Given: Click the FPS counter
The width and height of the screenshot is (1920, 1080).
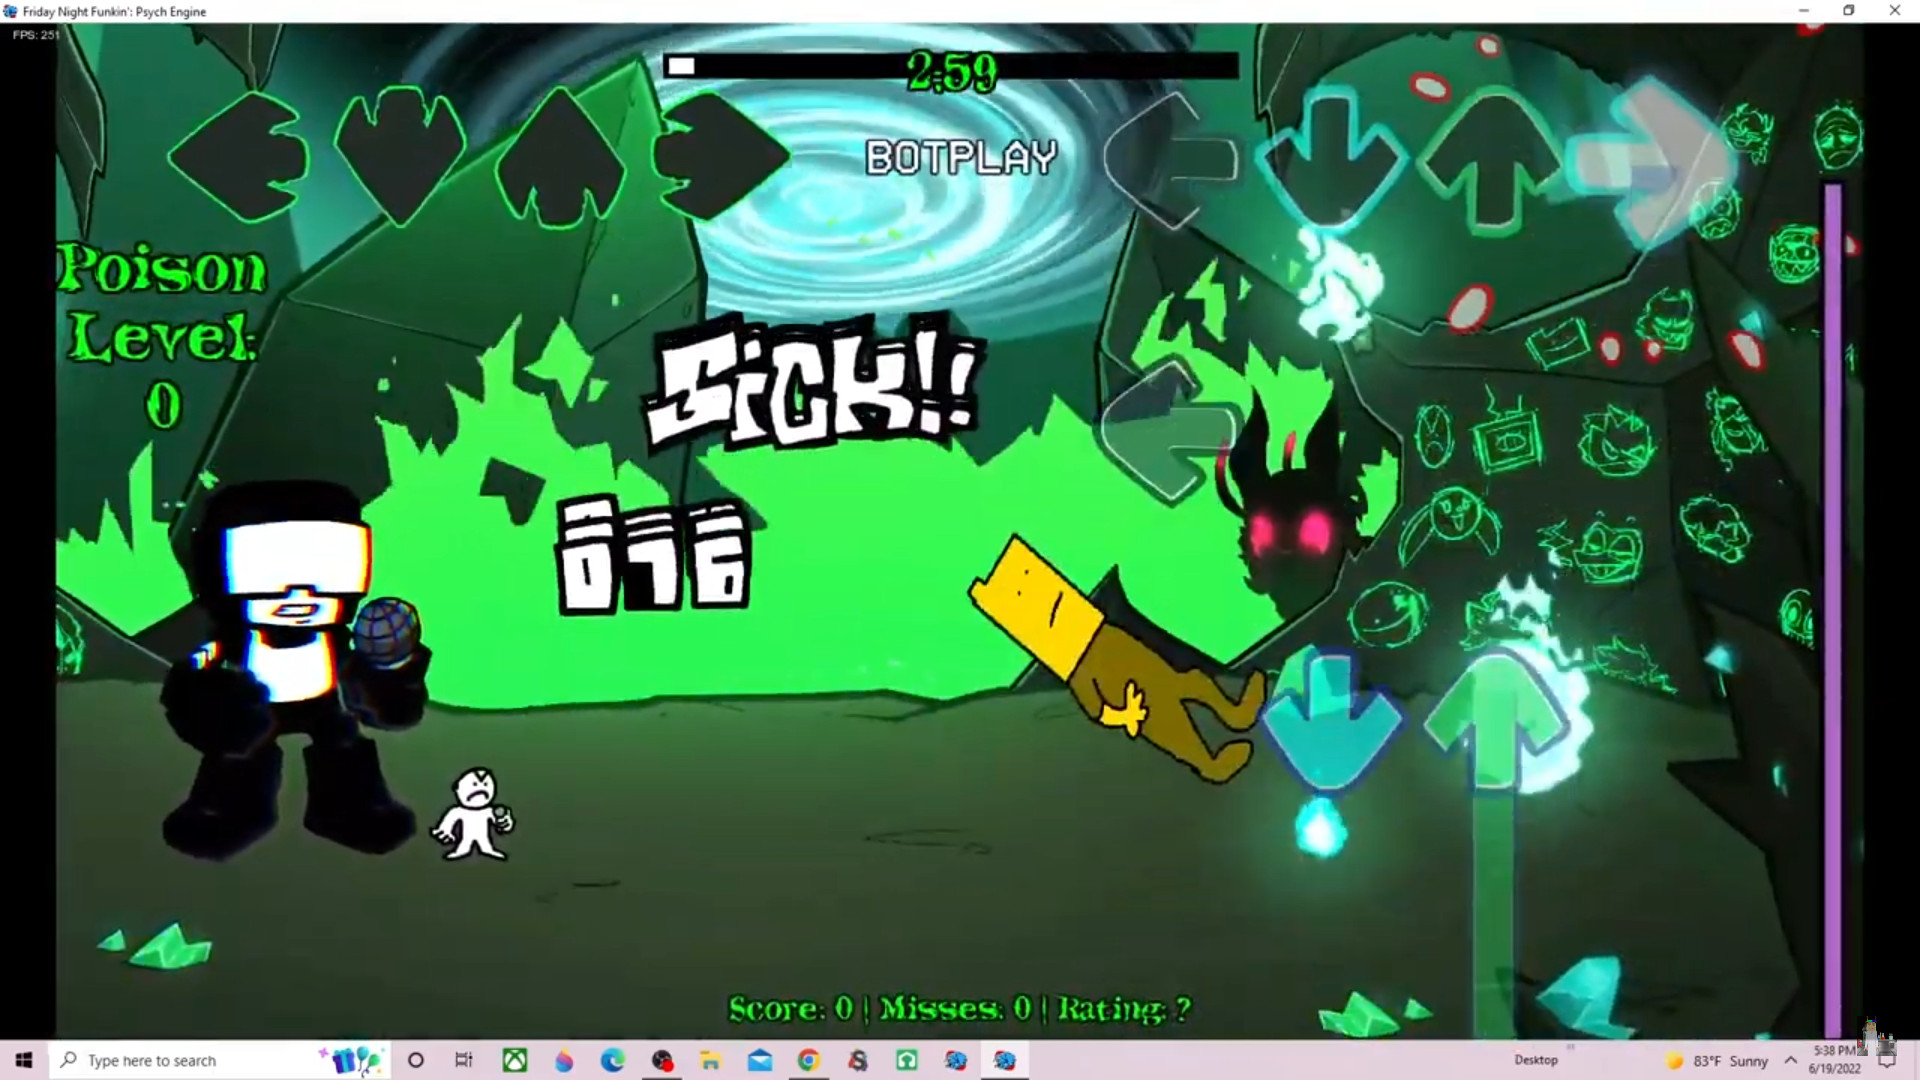Looking at the screenshot, I should [x=36, y=35].
